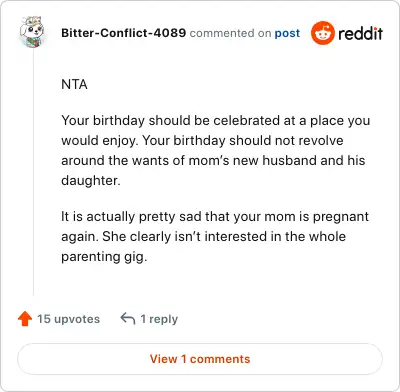Click the word "daughter." ending the paragraph
The image size is (400, 392).
[x=91, y=180]
